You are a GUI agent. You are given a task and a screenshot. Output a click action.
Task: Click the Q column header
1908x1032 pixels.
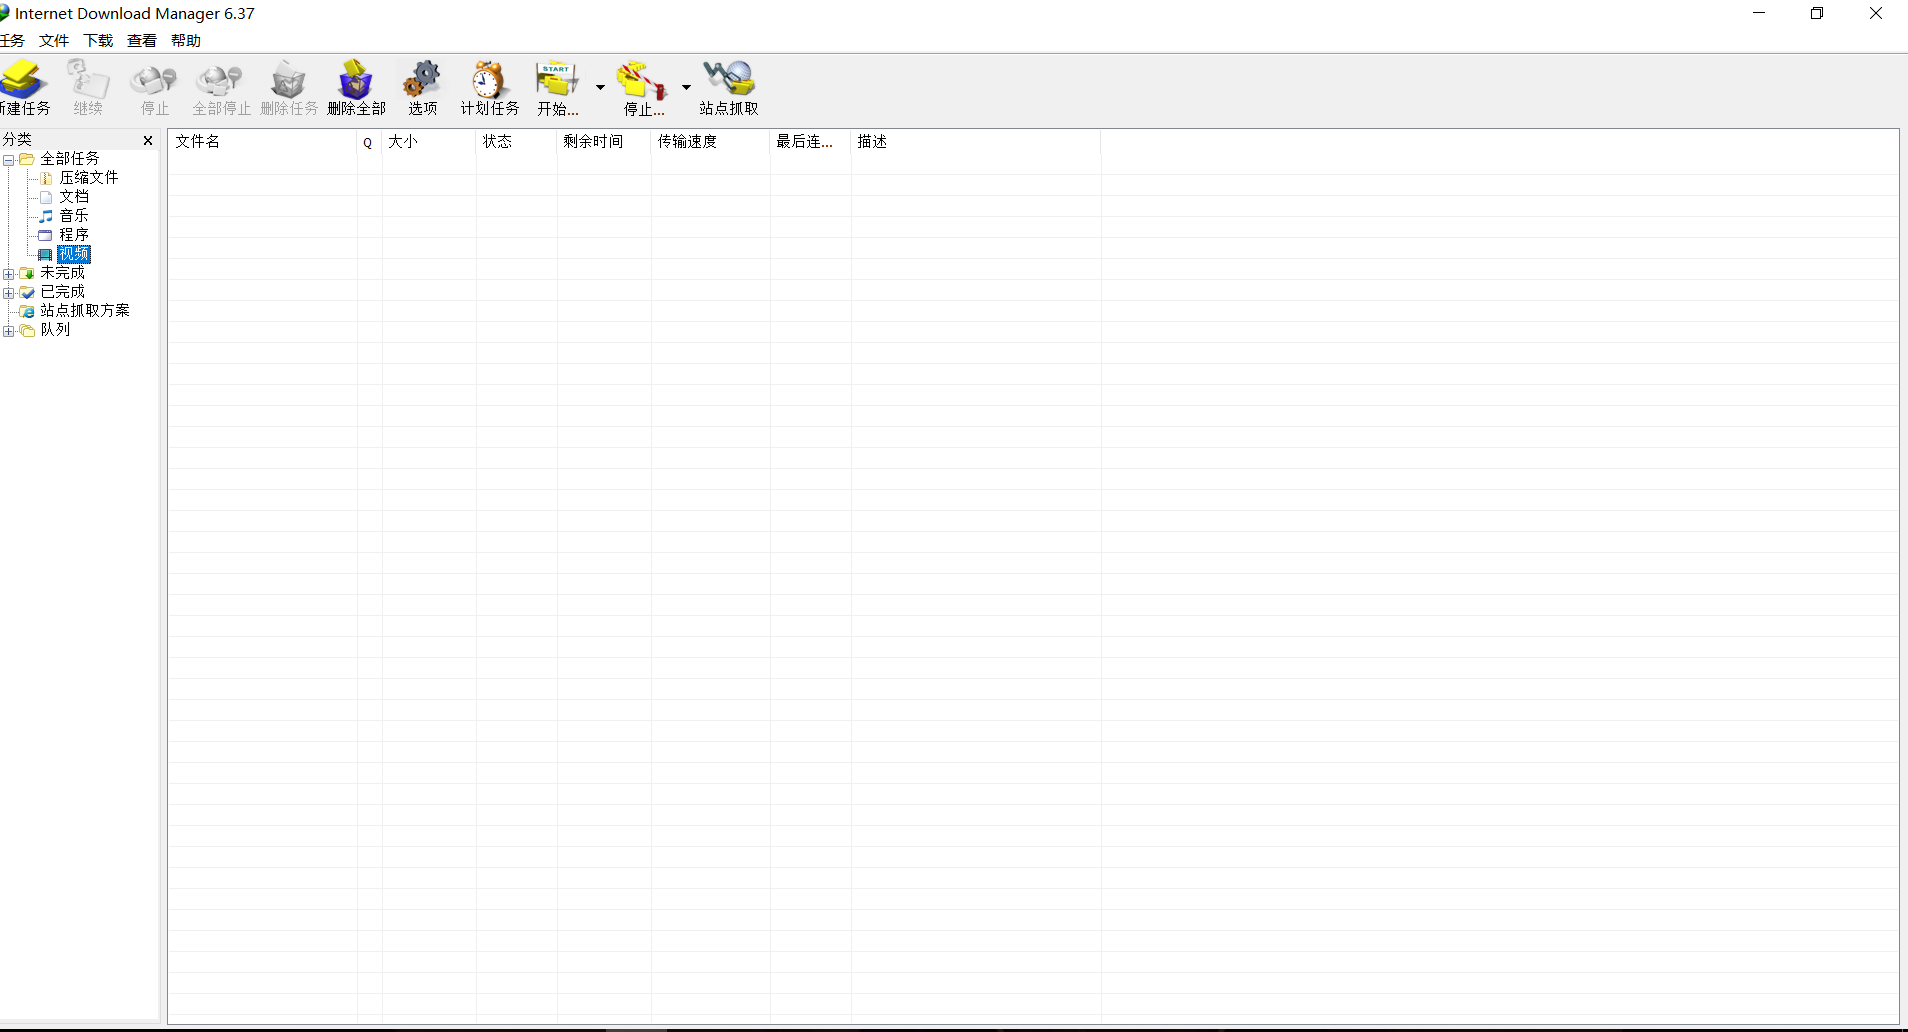(x=369, y=142)
